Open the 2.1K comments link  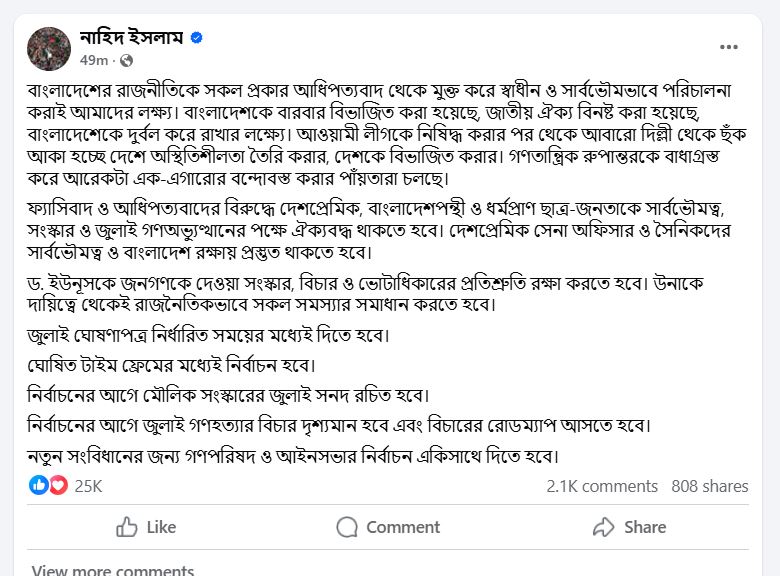pos(602,486)
